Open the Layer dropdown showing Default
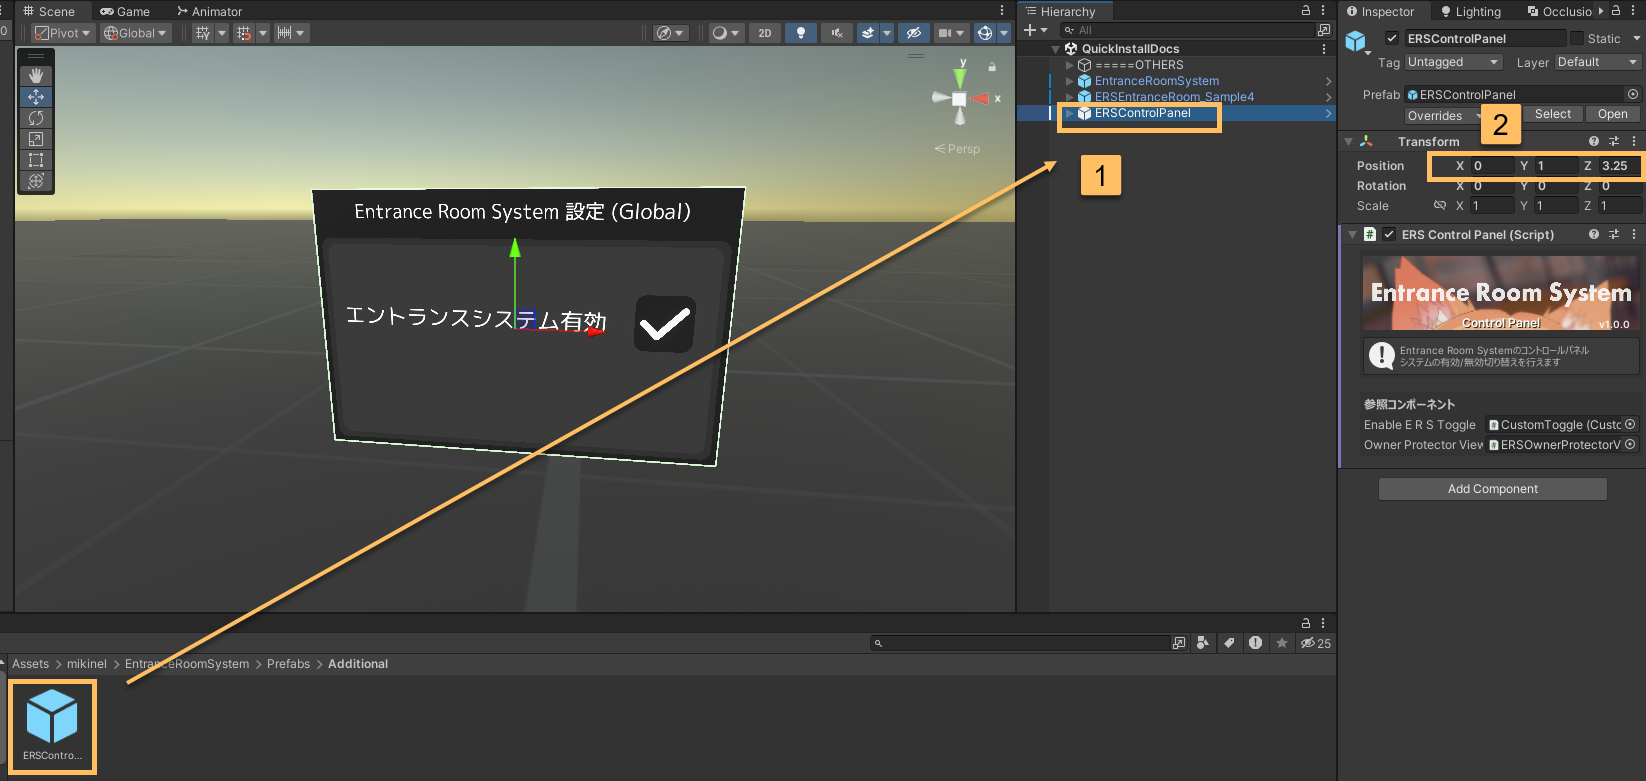The width and height of the screenshot is (1646, 781). 1597,62
